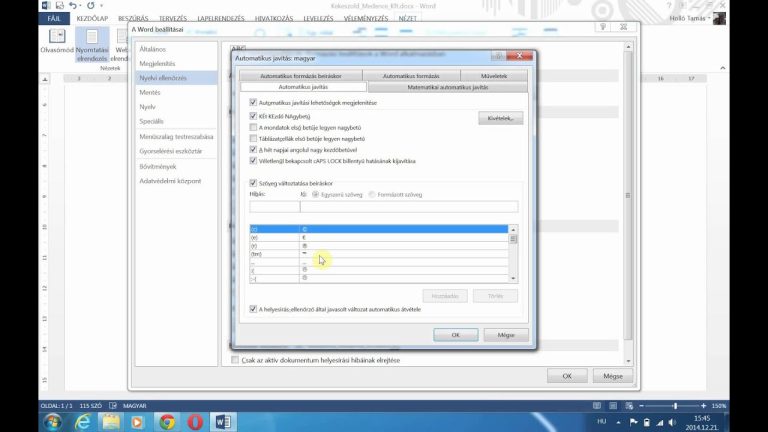The image size is (768, 432).
Task: Switch to the VÉLEMÉNYEZÉS ribbon tab
Action: [366, 18]
